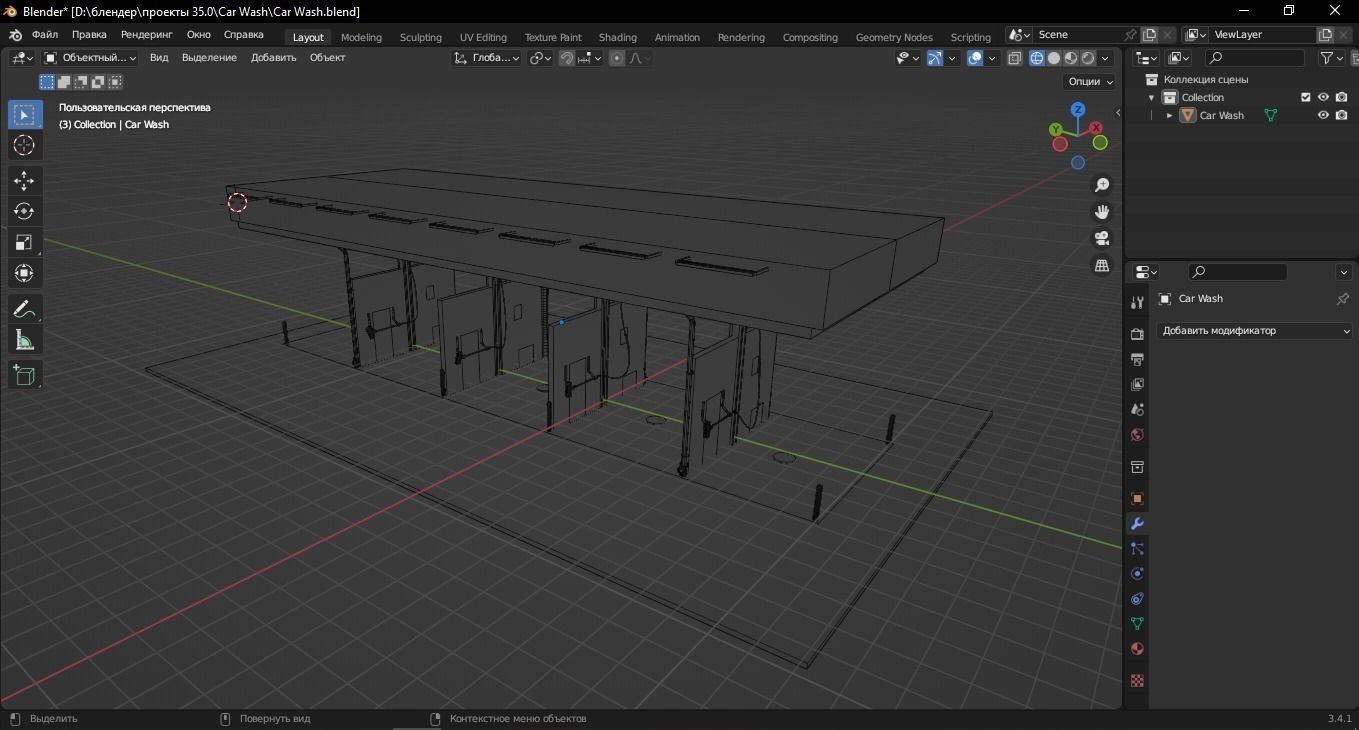Toggle snapping magnet icon
1359x730 pixels.
pyautogui.click(x=566, y=58)
